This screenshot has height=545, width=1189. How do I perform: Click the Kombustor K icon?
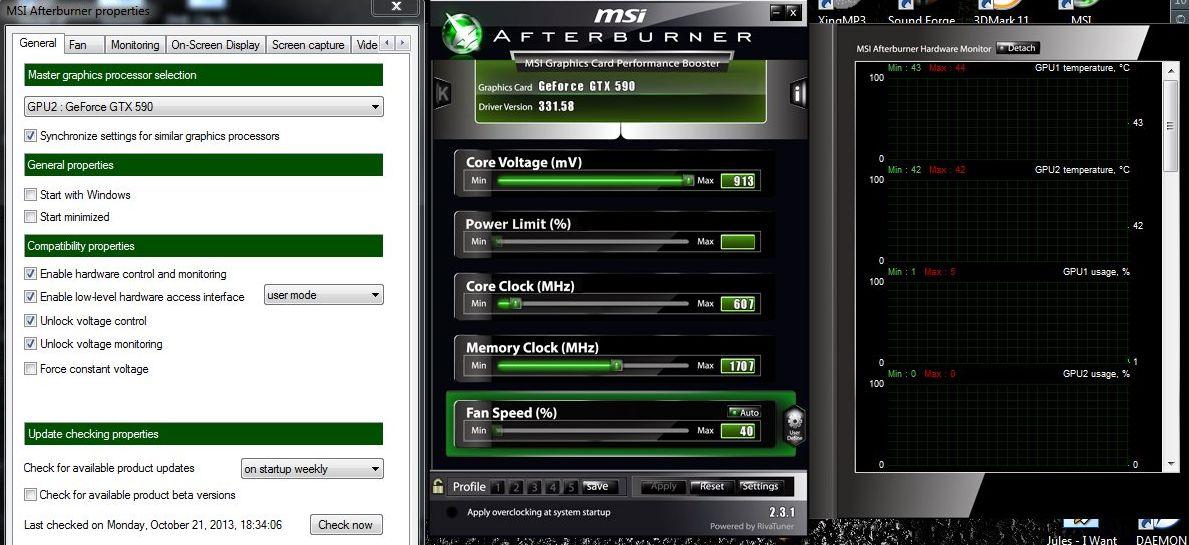pos(443,94)
